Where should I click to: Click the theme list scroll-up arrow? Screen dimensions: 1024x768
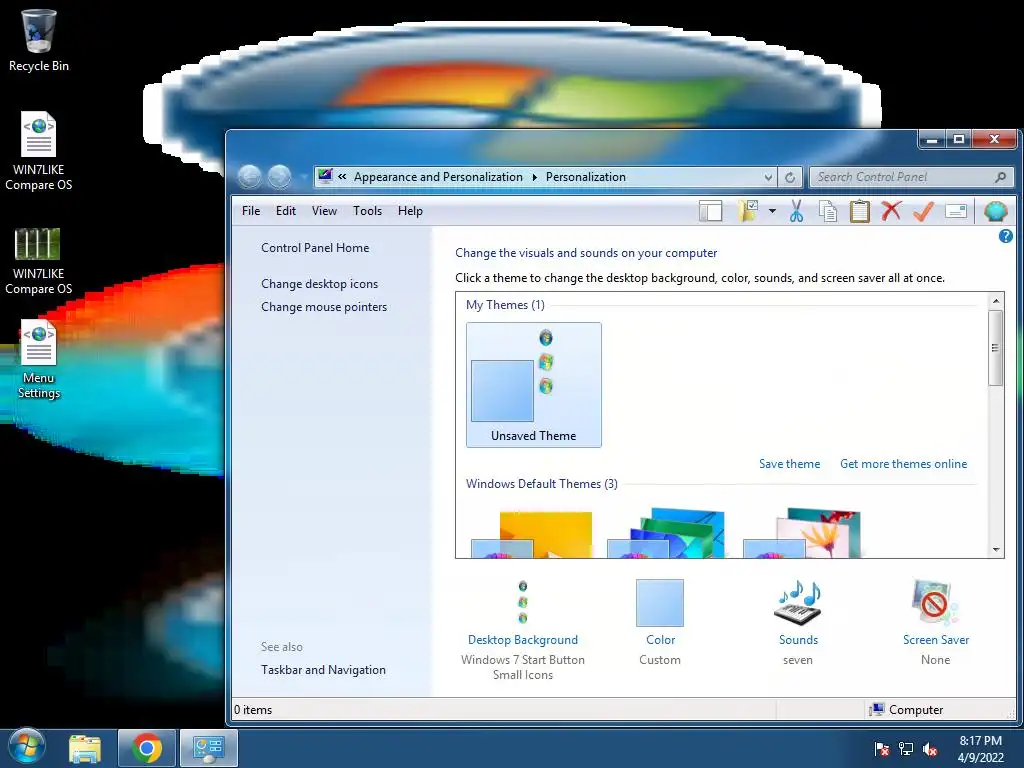tap(995, 301)
